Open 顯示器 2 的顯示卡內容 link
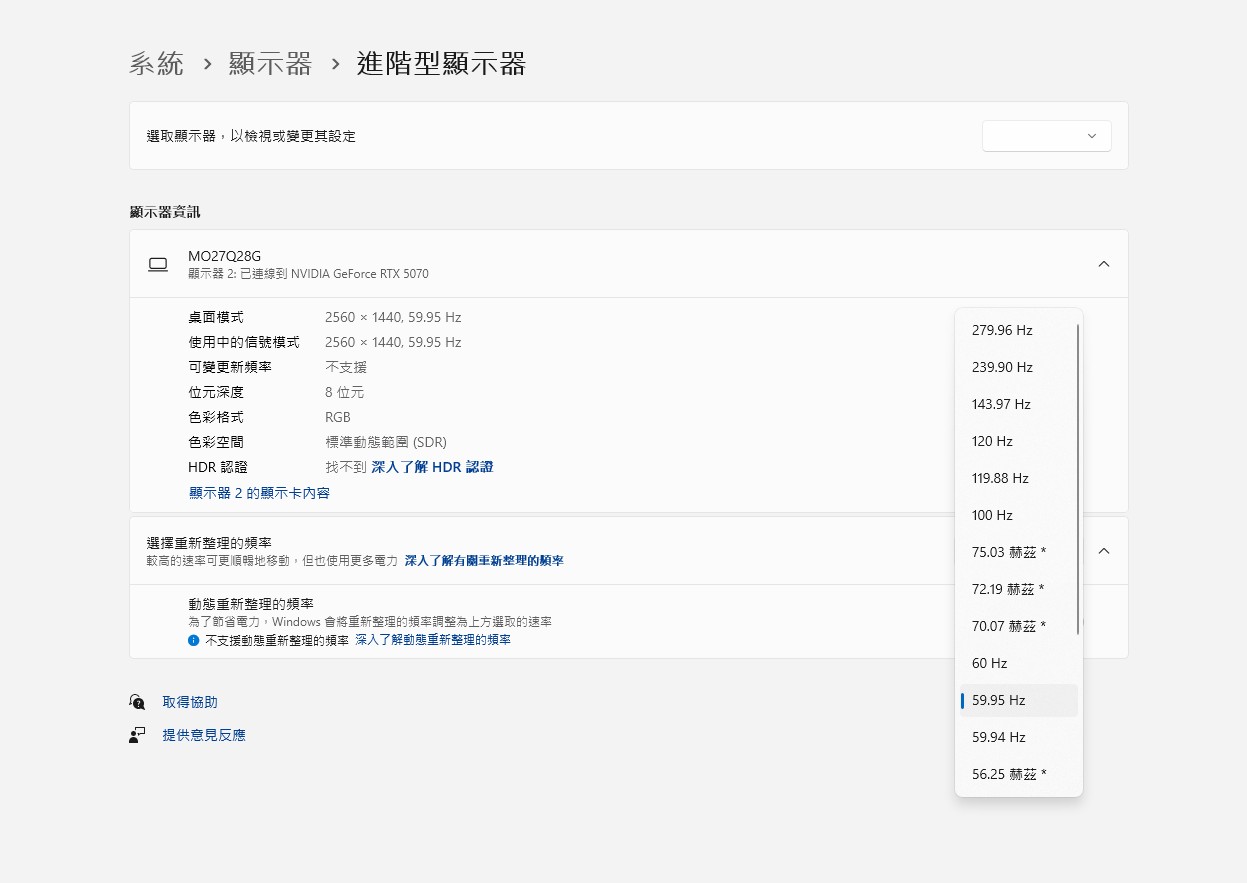This screenshot has height=883, width=1247. pyautogui.click(x=259, y=493)
